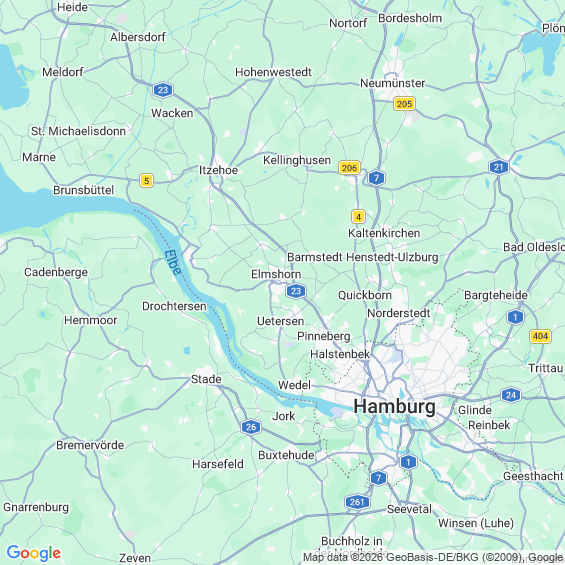Select the Itzehoe town label
The height and width of the screenshot is (565, 565).
pos(218,170)
